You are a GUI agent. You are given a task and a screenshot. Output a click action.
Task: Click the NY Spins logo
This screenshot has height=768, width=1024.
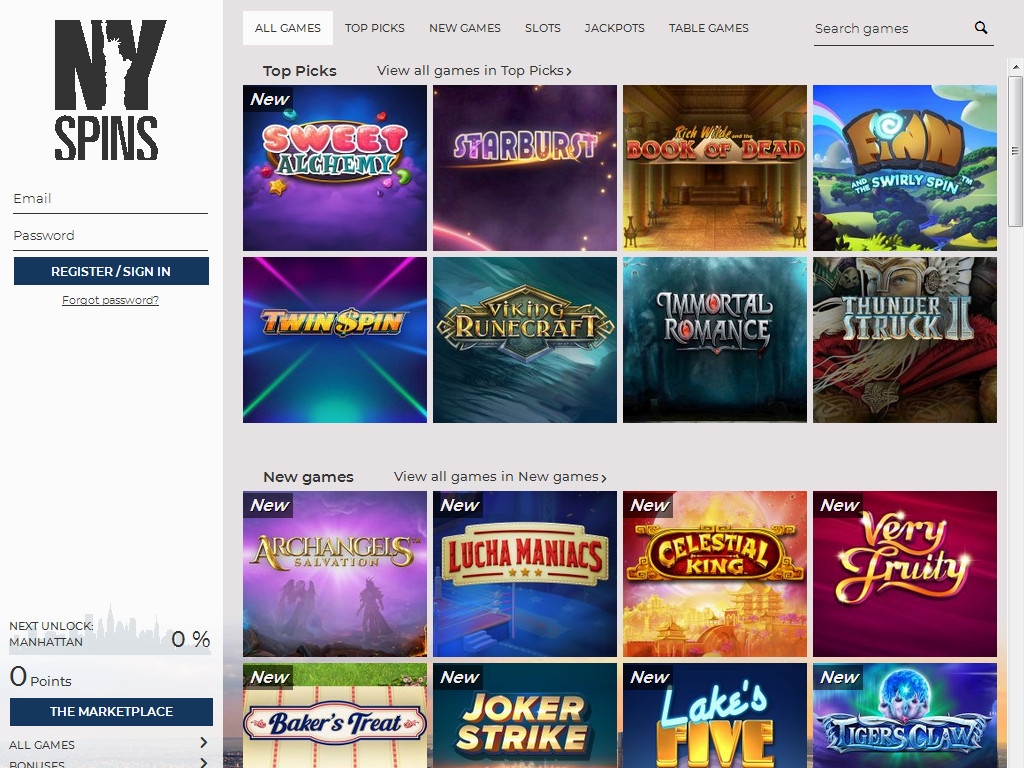107,90
